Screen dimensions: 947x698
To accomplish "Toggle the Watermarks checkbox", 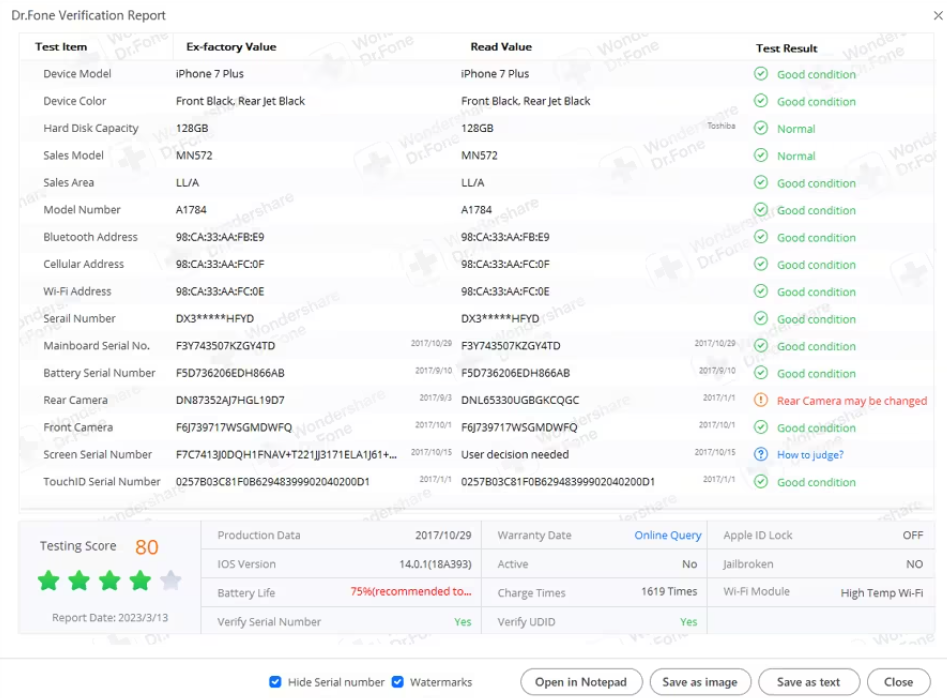I will point(397,682).
